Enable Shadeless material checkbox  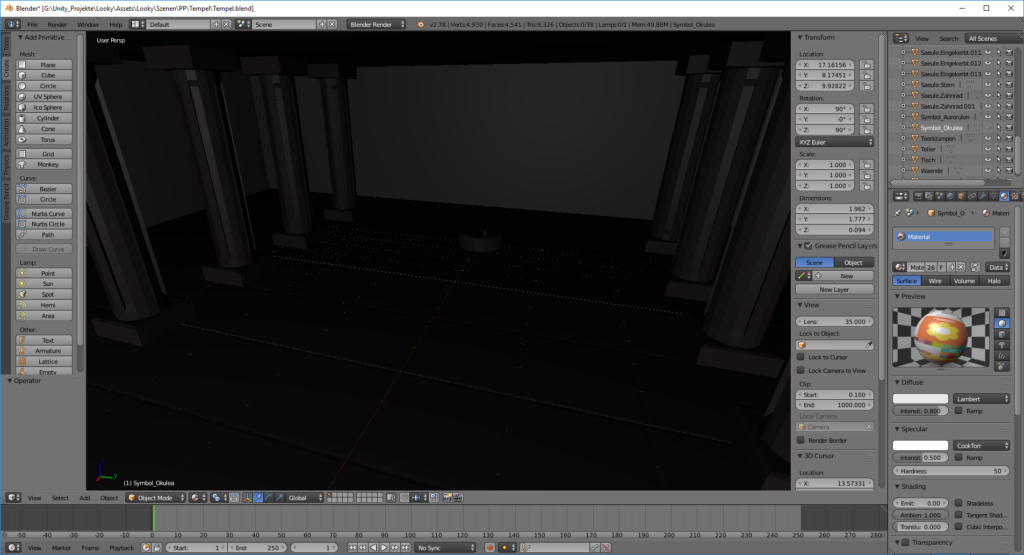click(x=959, y=503)
